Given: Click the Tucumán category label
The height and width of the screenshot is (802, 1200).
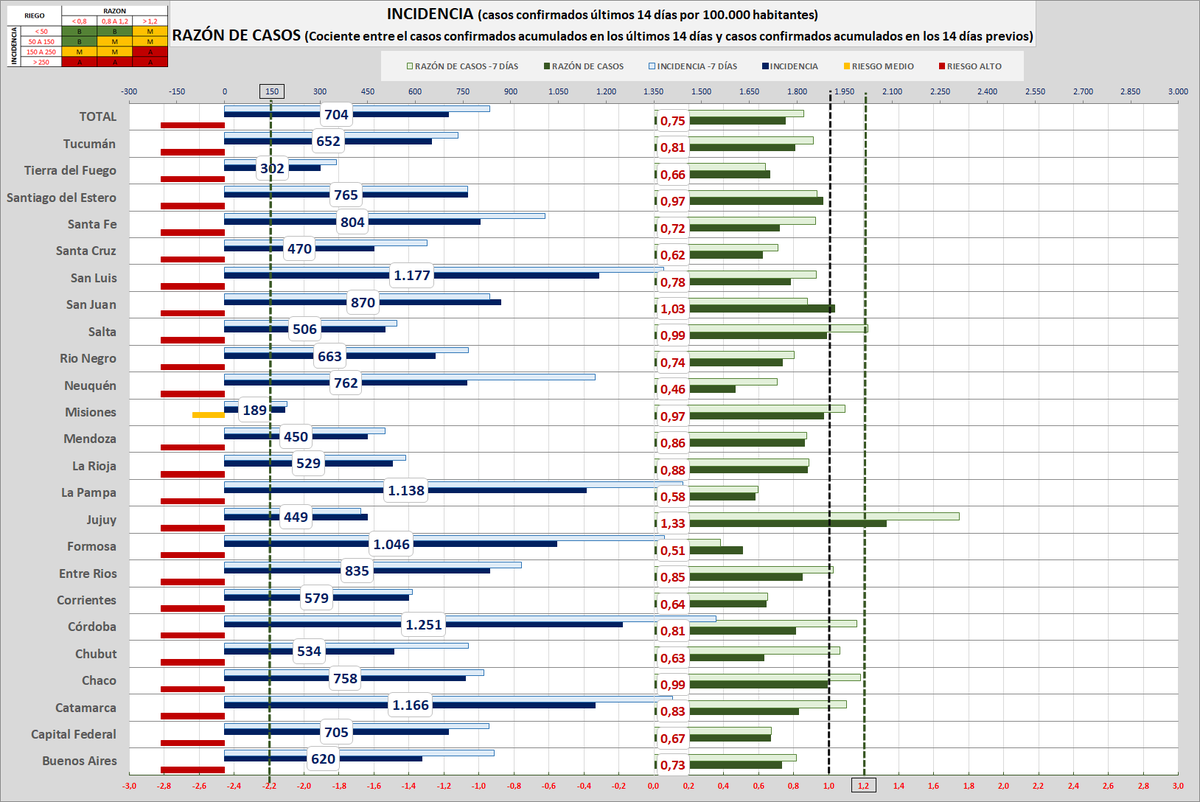Looking at the screenshot, I should tap(90, 143).
